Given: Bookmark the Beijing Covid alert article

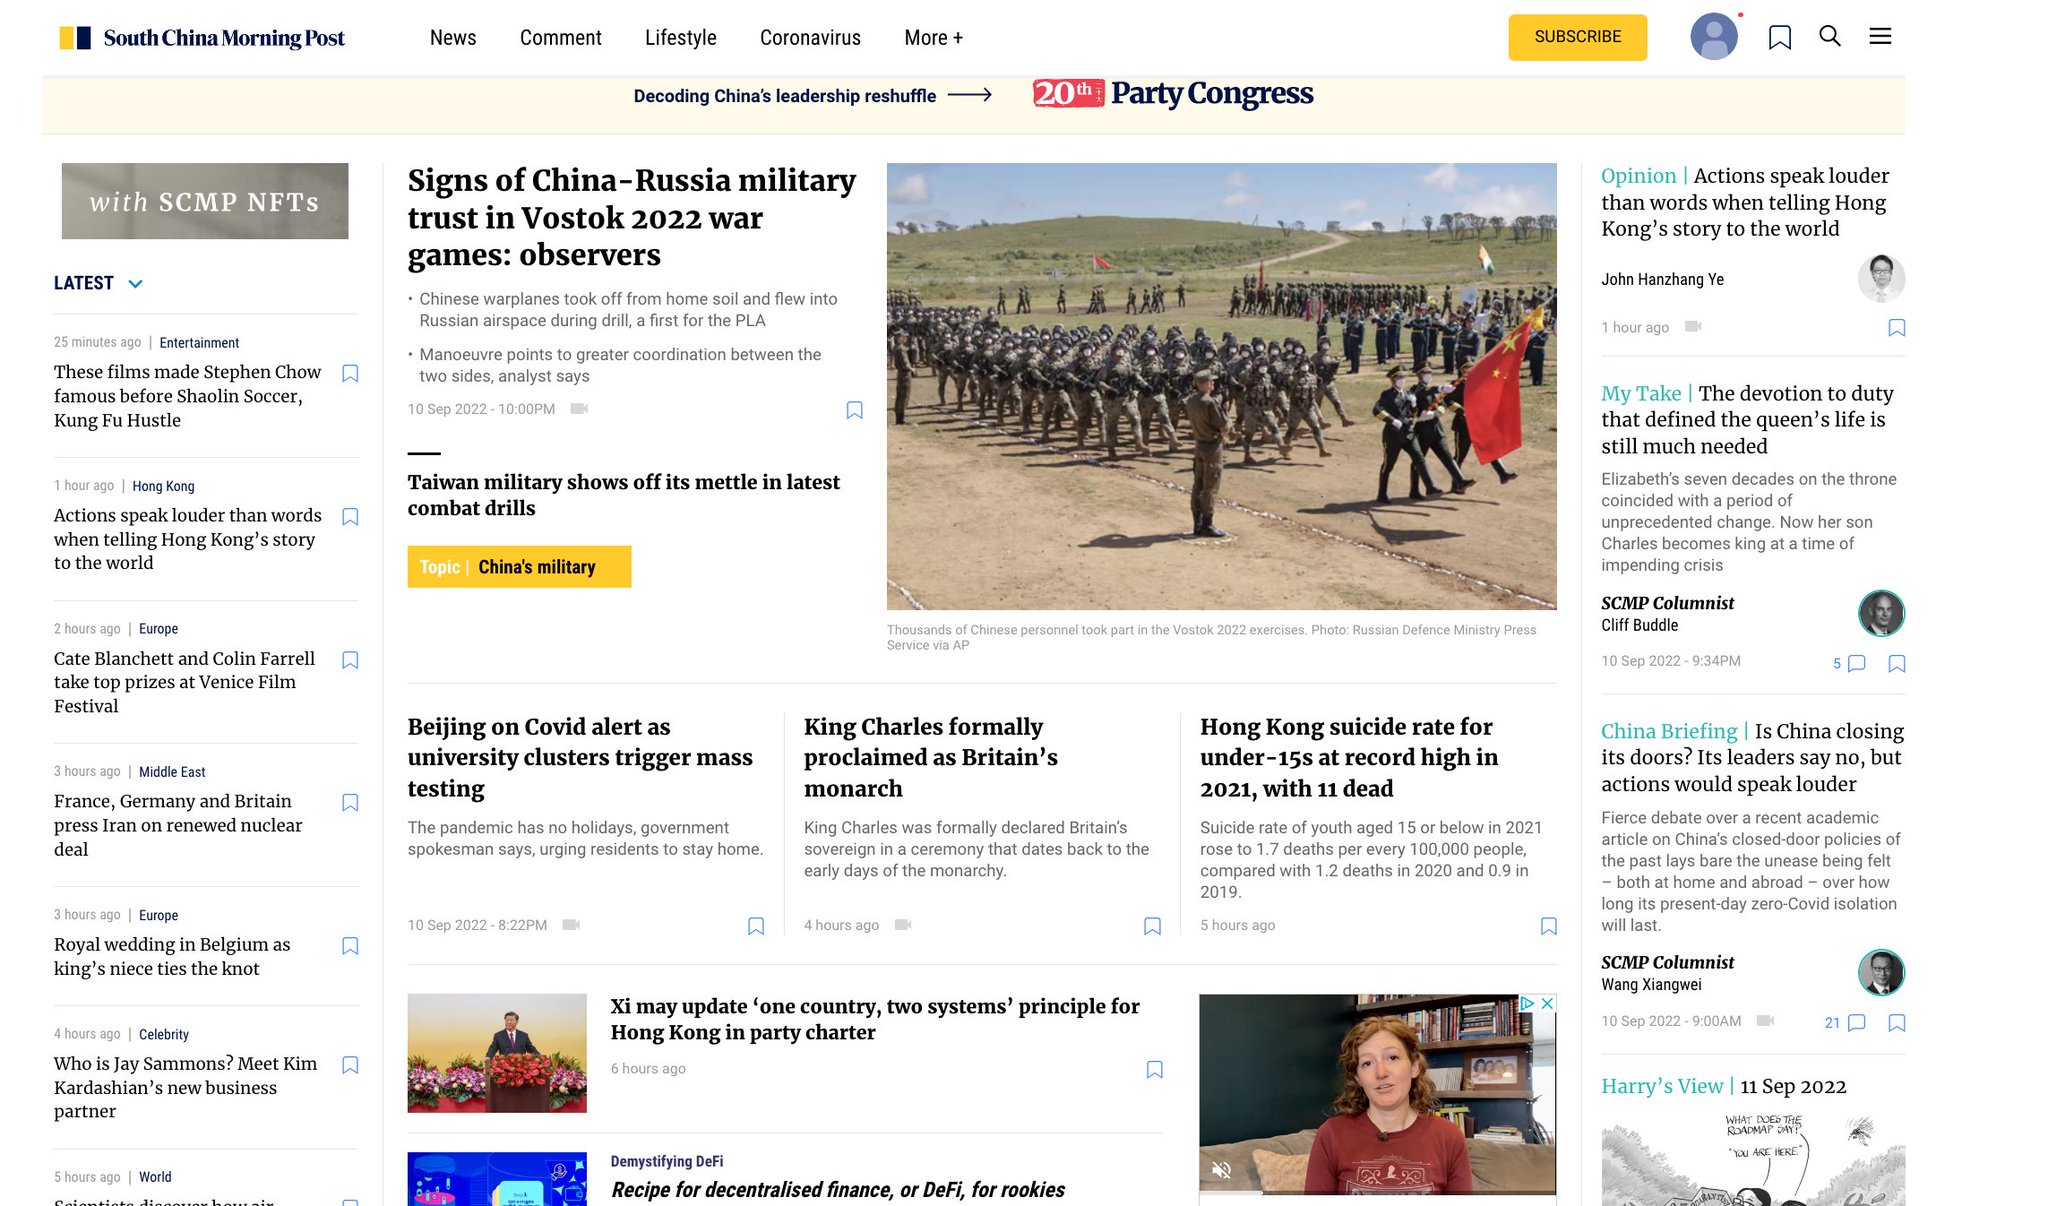Looking at the screenshot, I should click(756, 926).
